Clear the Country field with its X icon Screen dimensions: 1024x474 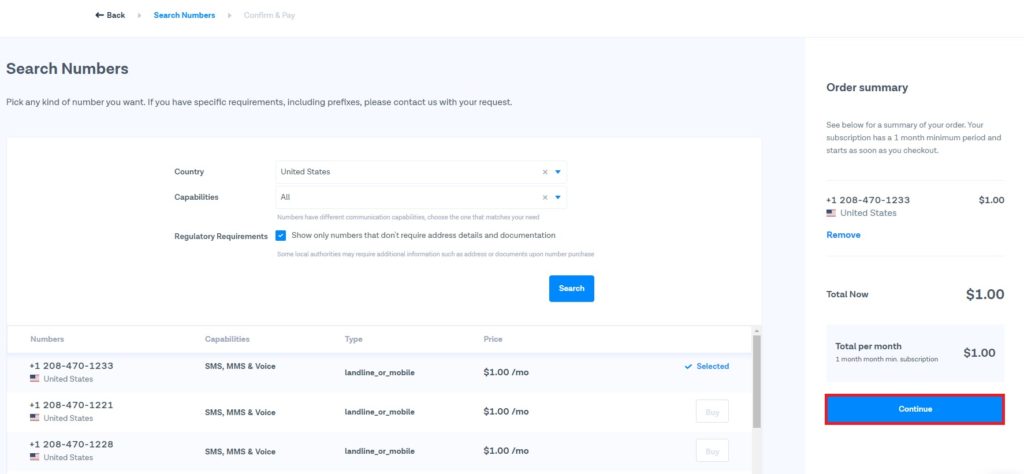point(545,172)
